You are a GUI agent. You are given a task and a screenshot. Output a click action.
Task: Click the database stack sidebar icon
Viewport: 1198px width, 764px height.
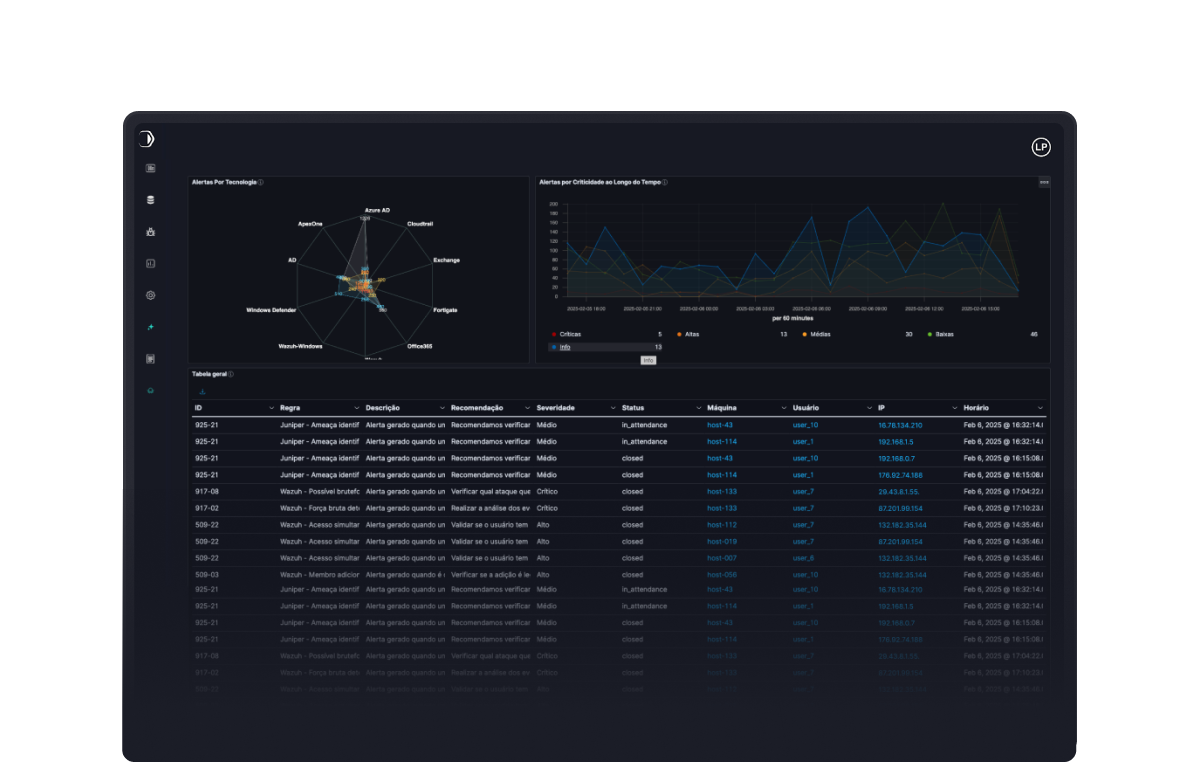click(x=151, y=200)
